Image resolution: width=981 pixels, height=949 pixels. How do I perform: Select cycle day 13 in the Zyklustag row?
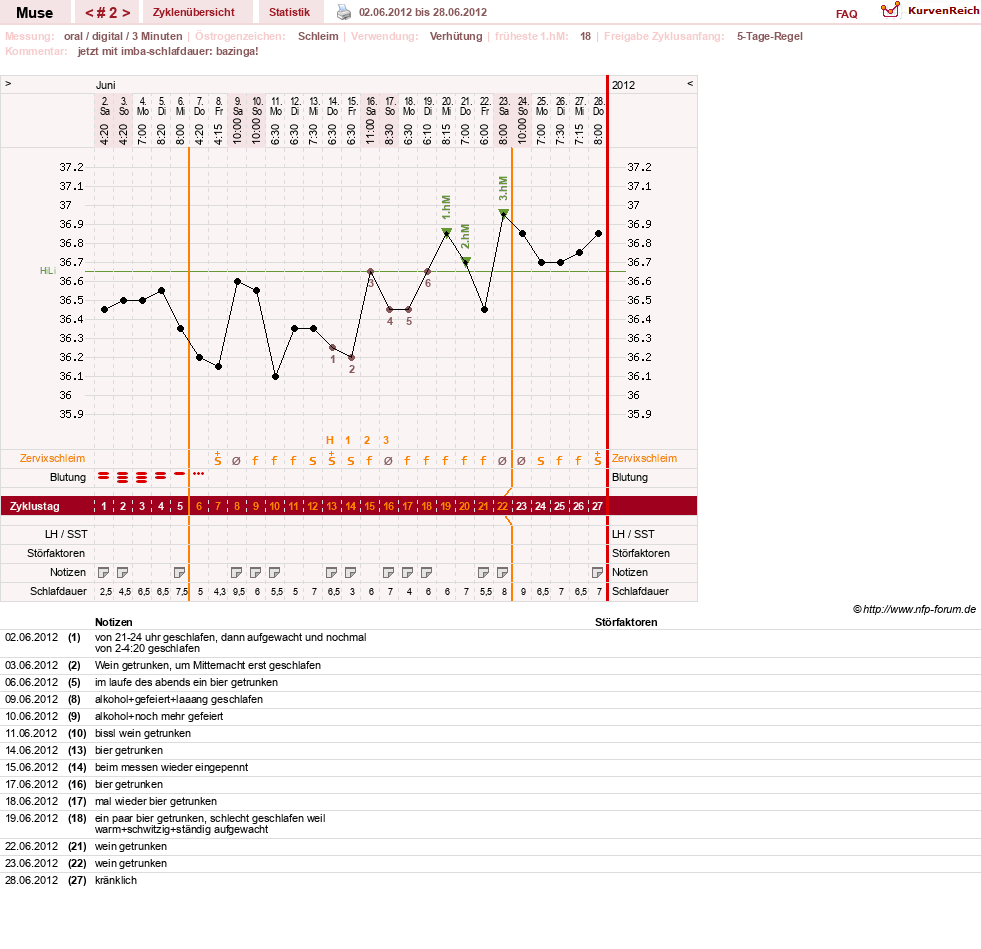click(332, 506)
